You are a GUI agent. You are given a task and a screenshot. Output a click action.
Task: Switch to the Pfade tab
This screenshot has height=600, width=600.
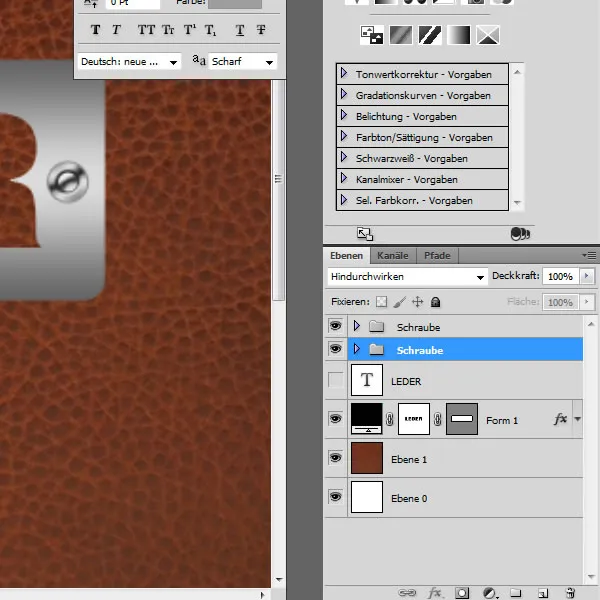click(436, 256)
